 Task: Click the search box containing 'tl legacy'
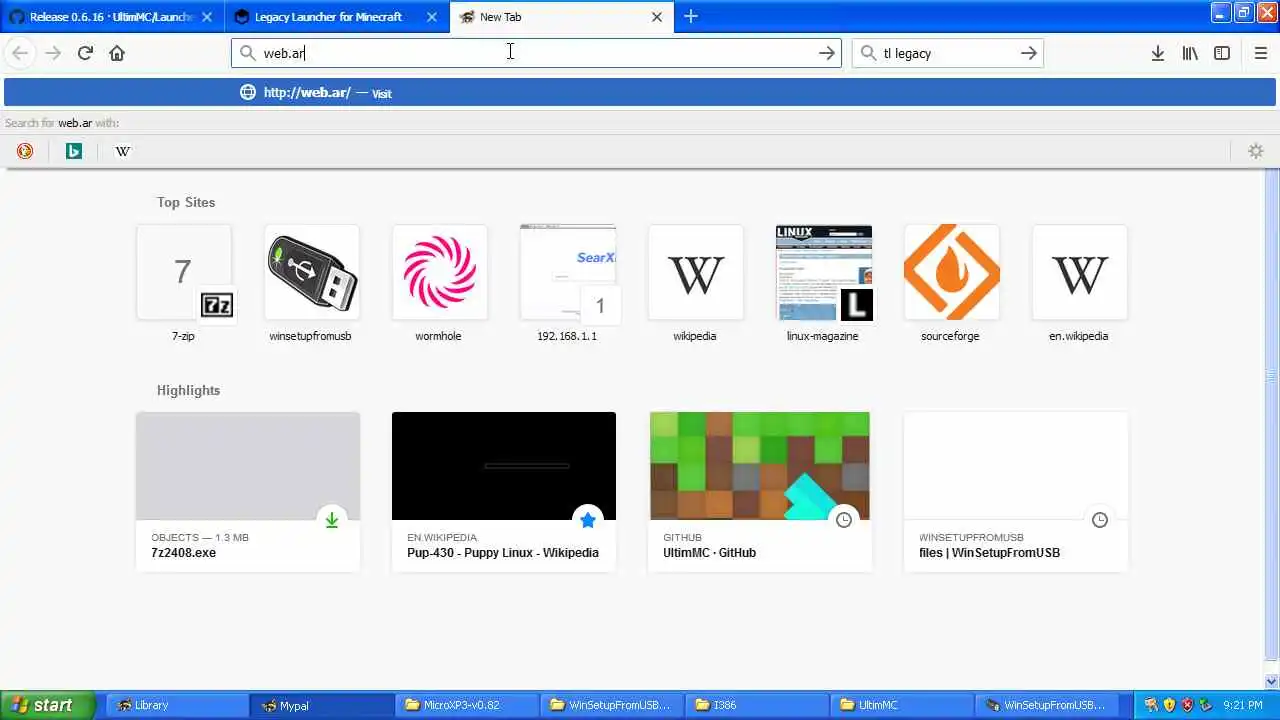[947, 53]
